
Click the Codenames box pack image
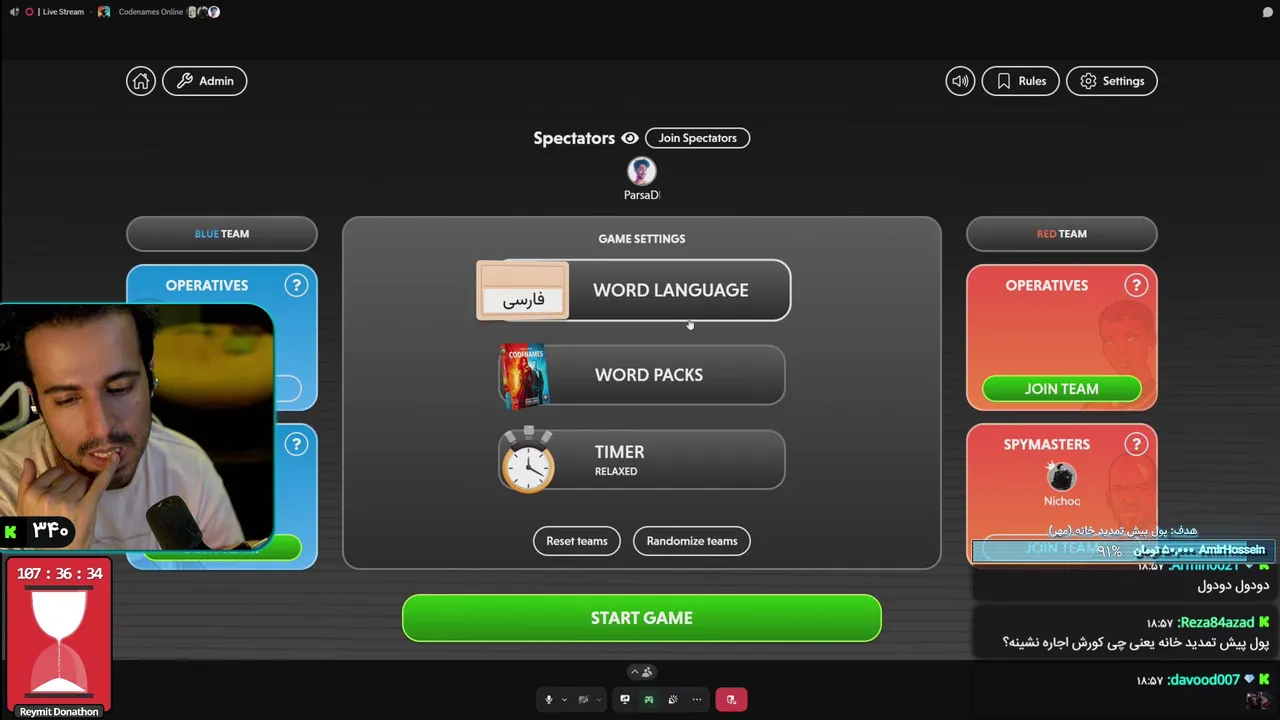(x=524, y=377)
